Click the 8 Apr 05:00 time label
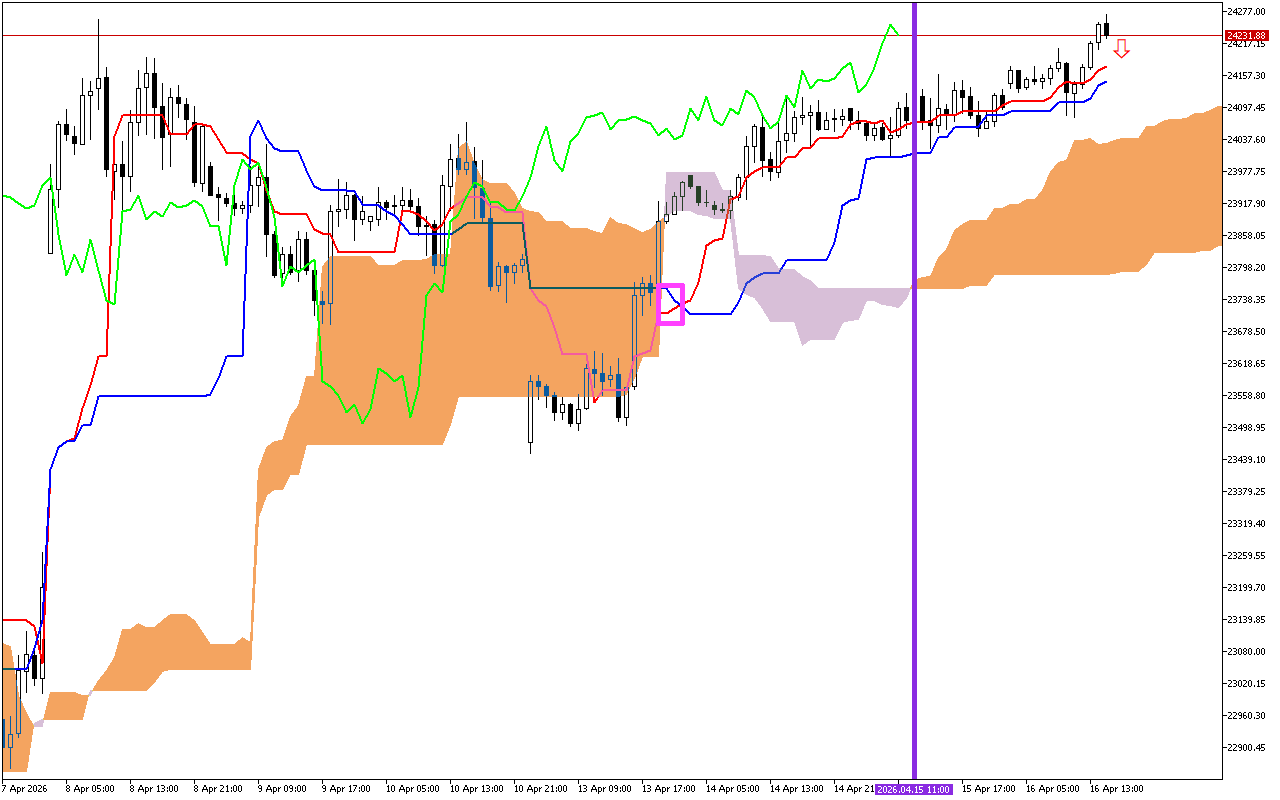The height and width of the screenshot is (800, 1280). 90,789
